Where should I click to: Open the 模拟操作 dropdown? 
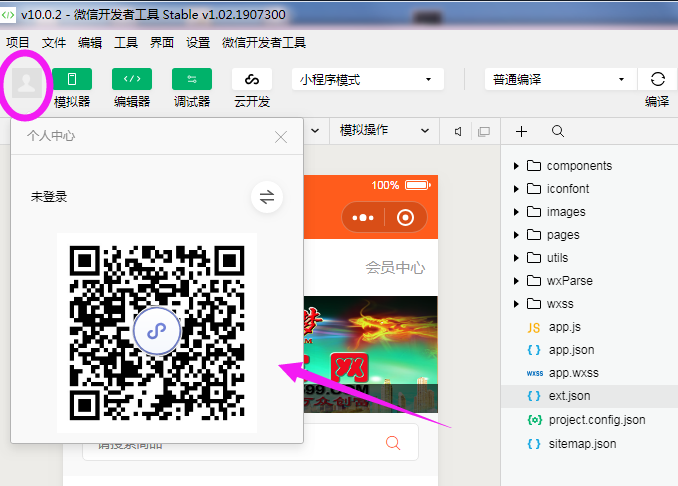click(384, 130)
